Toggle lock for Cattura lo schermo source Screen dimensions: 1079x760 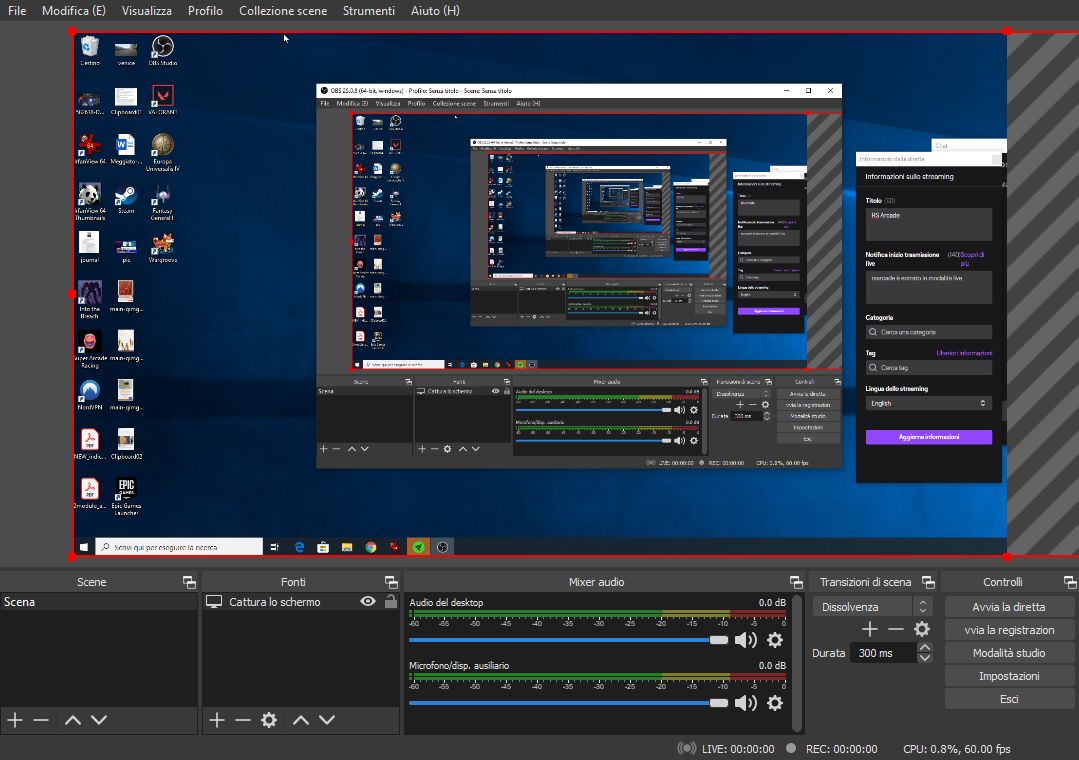click(x=390, y=602)
